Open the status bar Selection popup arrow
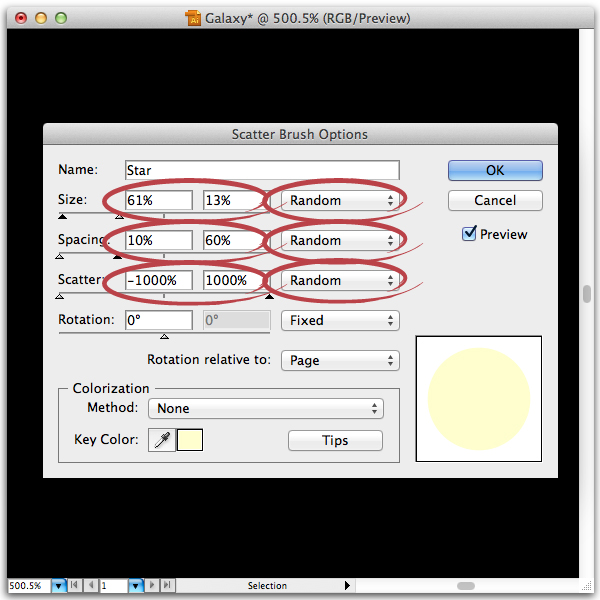This screenshot has width=600, height=600. click(x=347, y=585)
